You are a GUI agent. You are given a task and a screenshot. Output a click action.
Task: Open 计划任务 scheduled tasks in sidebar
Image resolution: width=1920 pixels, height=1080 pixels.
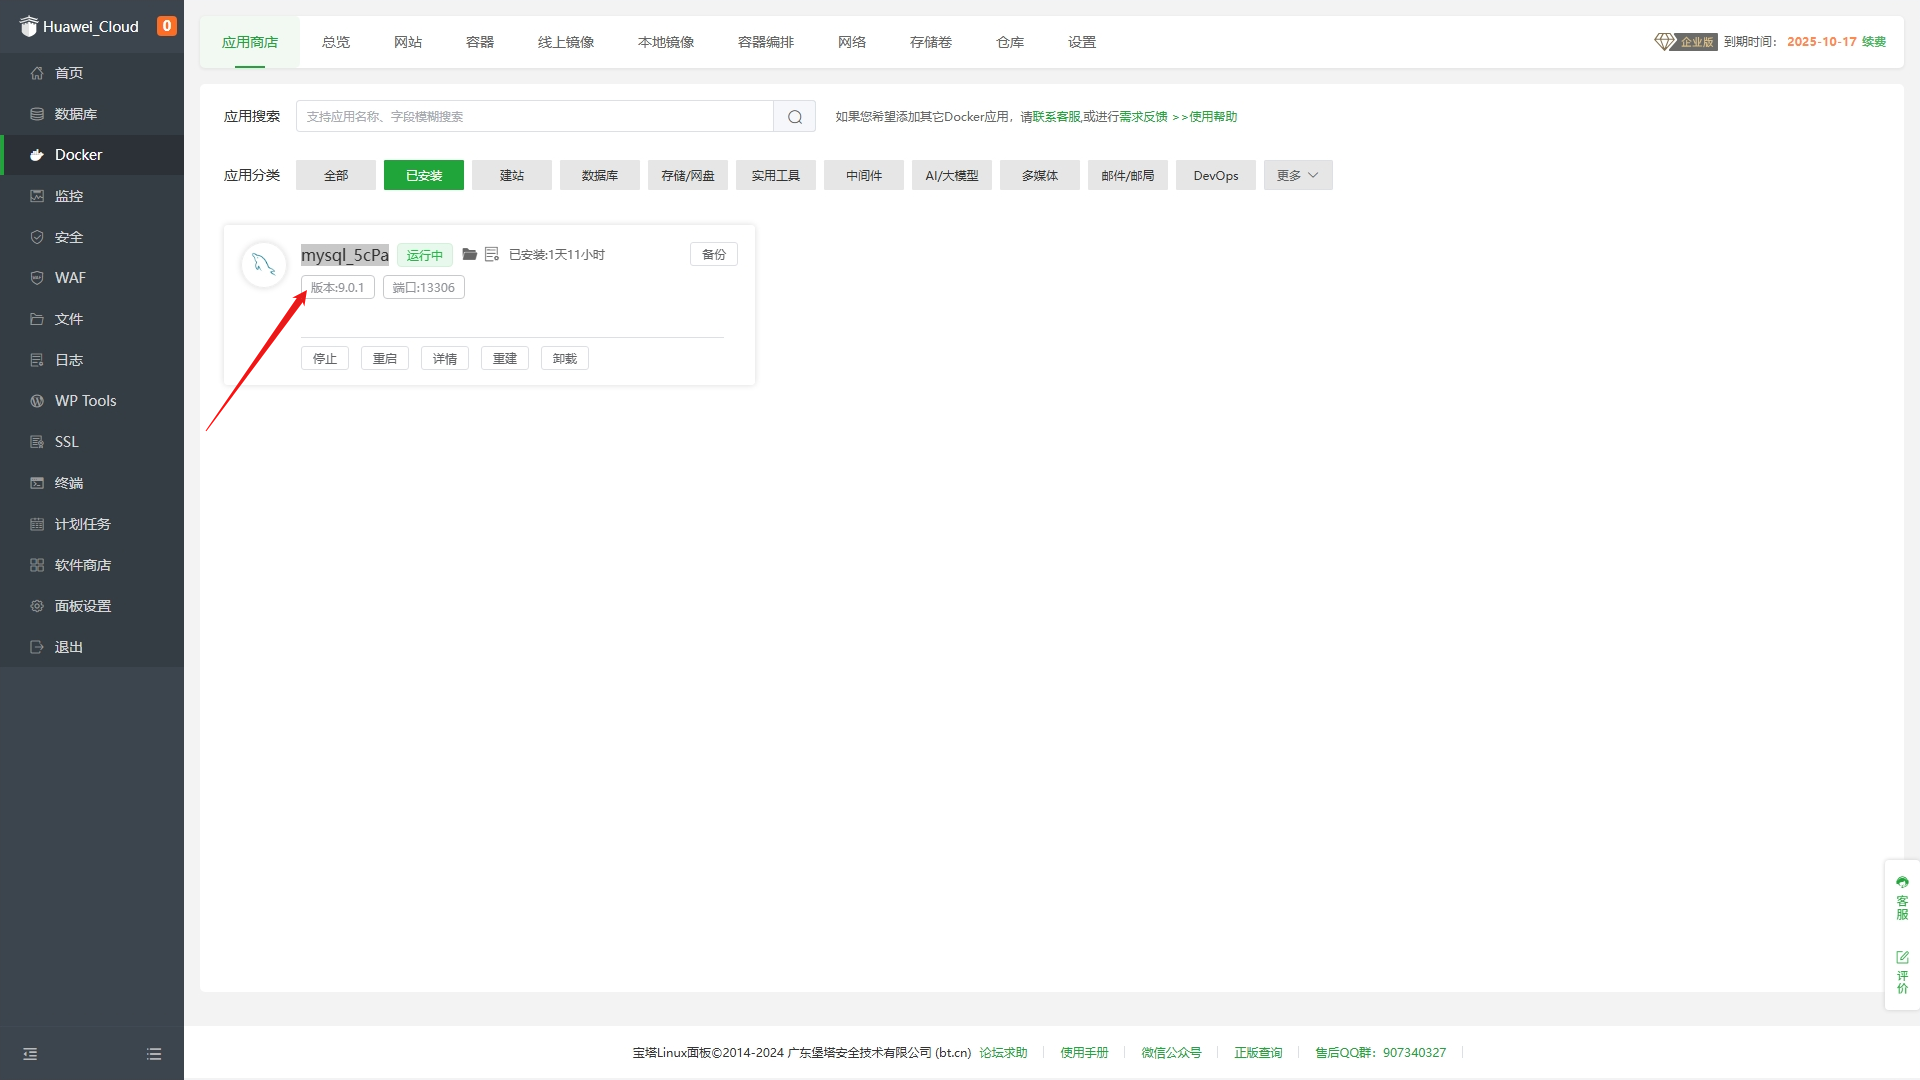[92, 524]
